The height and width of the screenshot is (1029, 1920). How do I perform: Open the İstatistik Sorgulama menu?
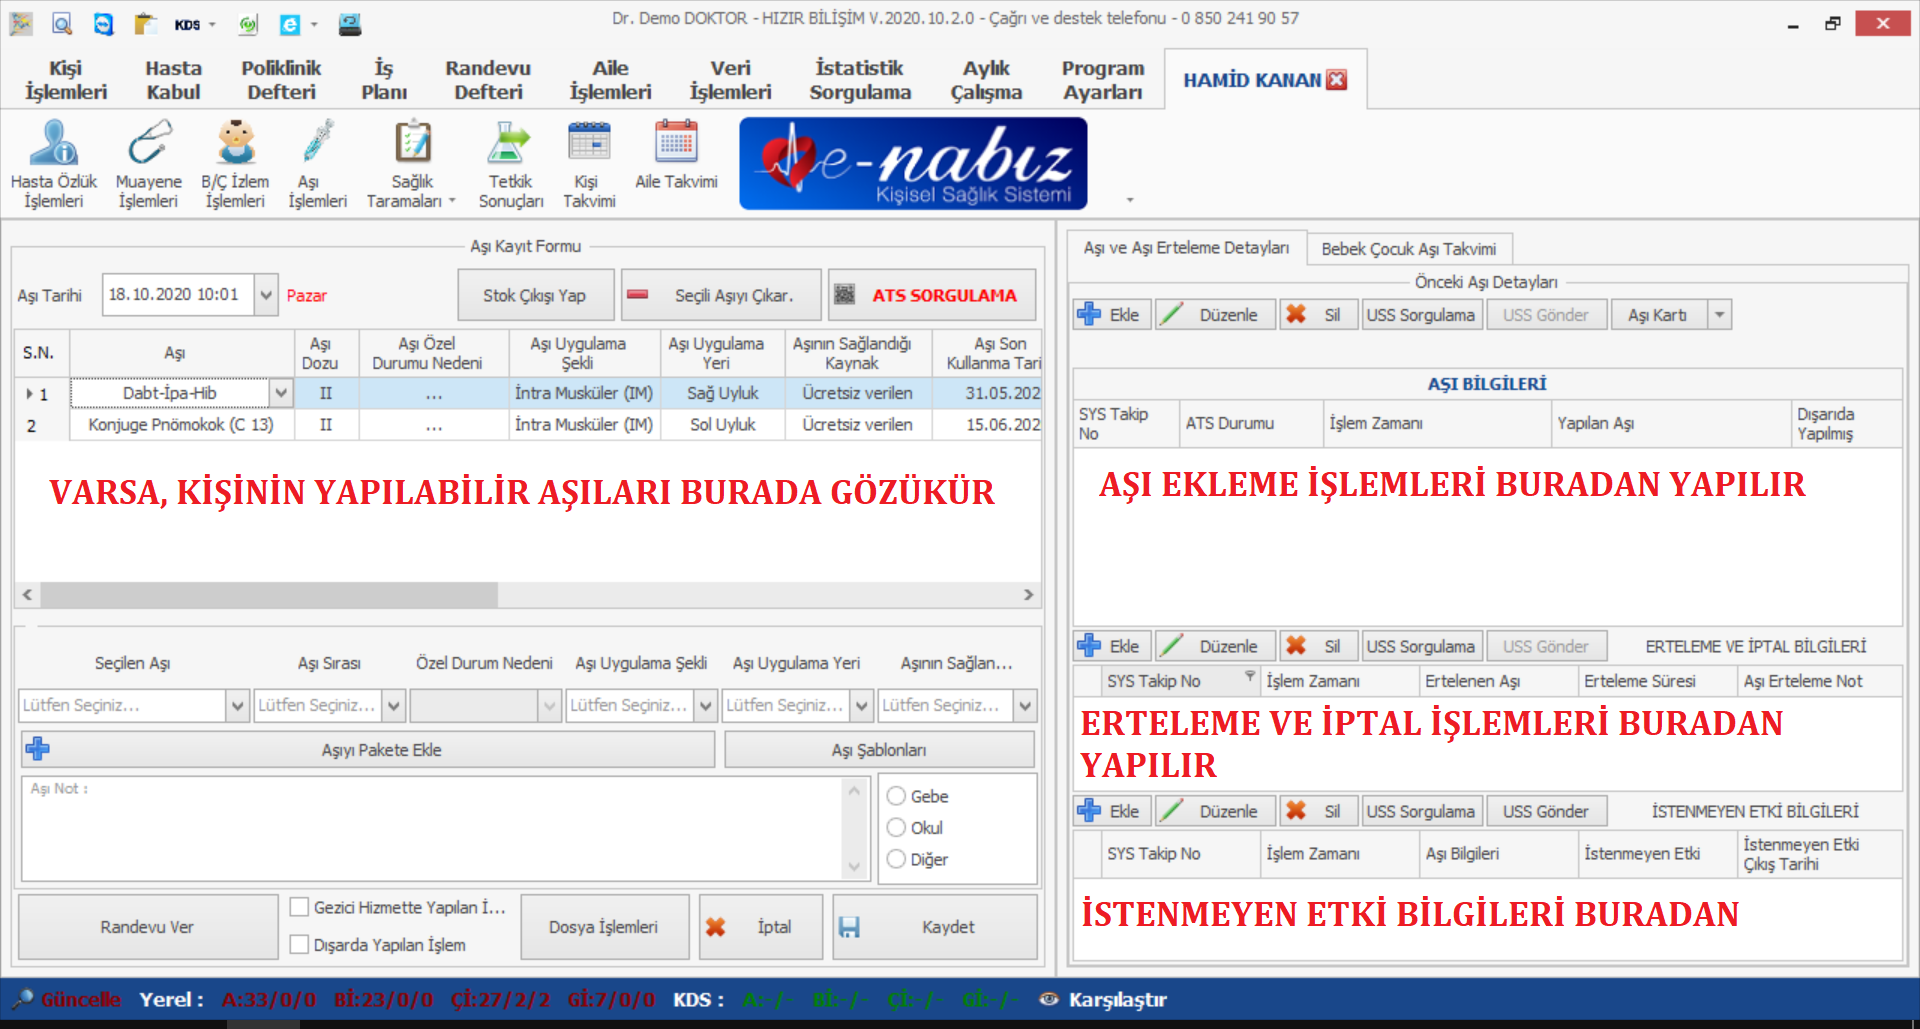860,80
